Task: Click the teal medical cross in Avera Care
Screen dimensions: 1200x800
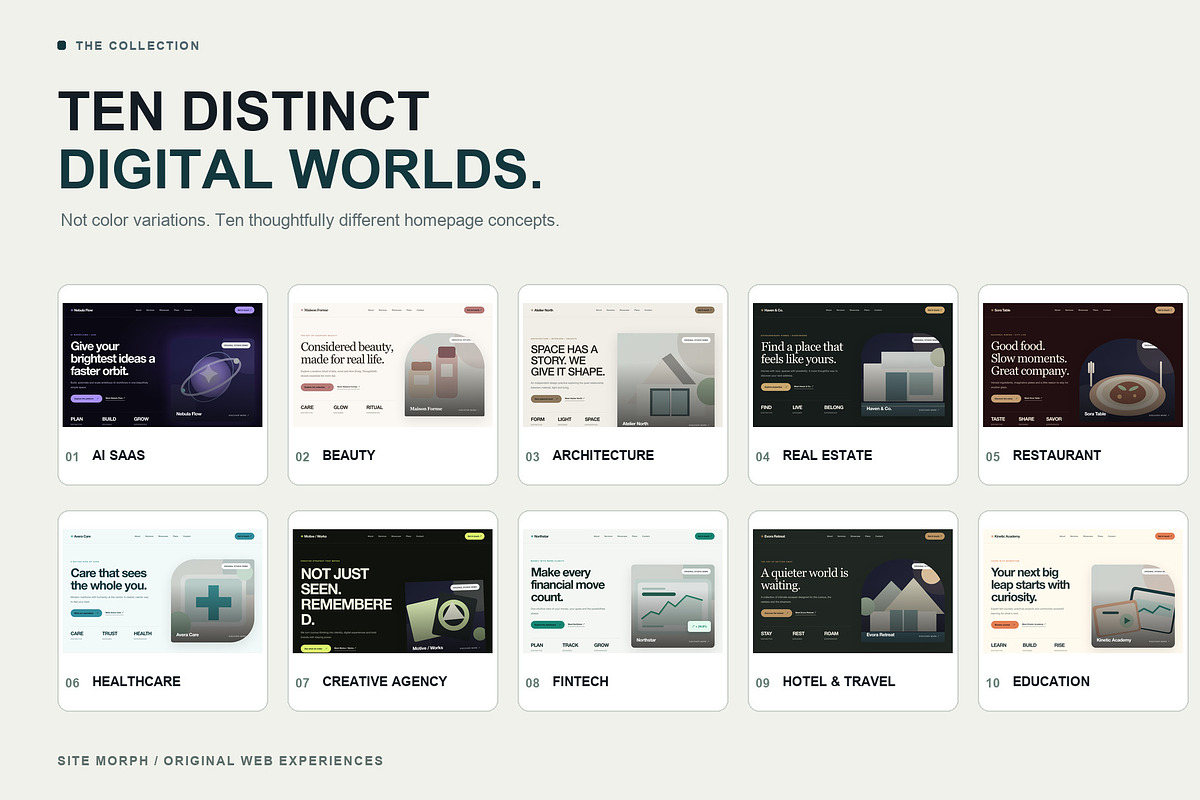Action: click(x=212, y=603)
